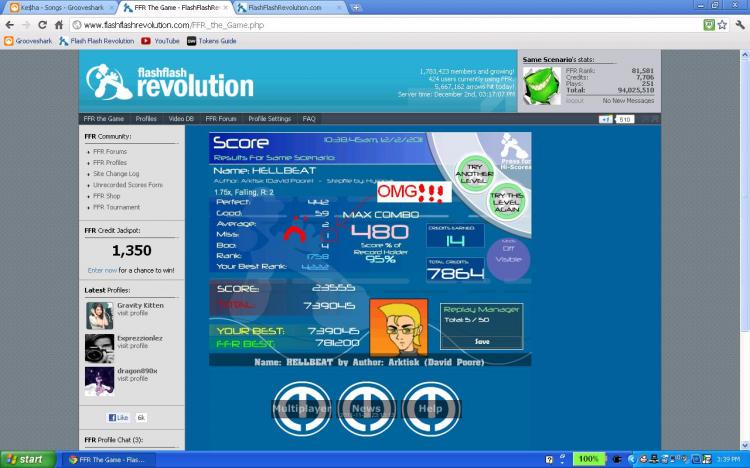Open the Profile Settings menu item

point(269,118)
